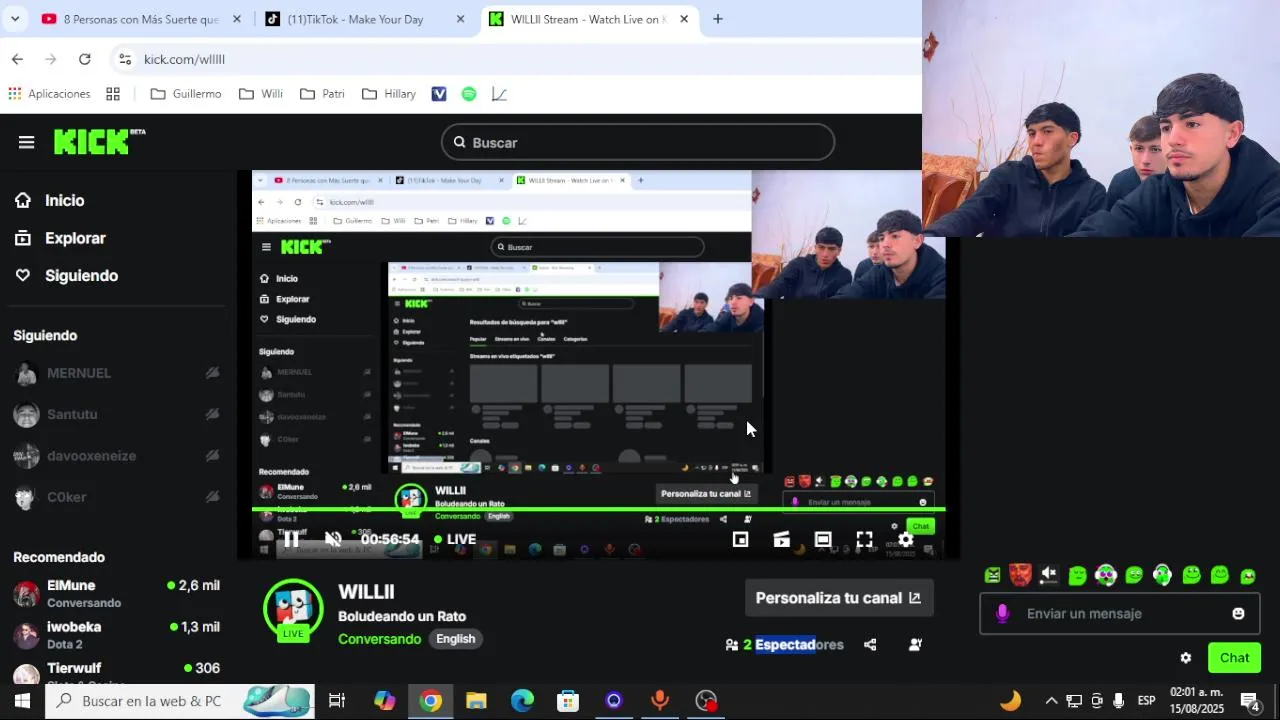Click the Conversando category link
Image resolution: width=1280 pixels, height=720 pixels.
pyautogui.click(x=379, y=639)
